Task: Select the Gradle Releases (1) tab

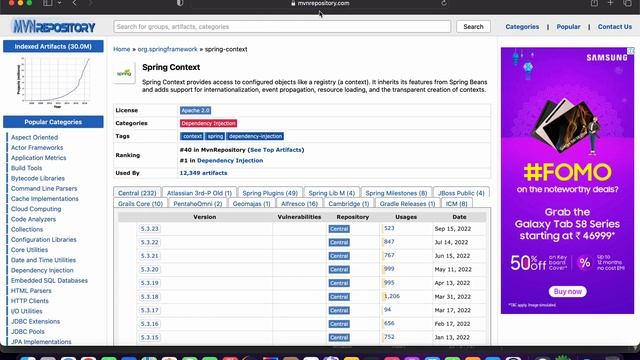Action: pos(407,204)
